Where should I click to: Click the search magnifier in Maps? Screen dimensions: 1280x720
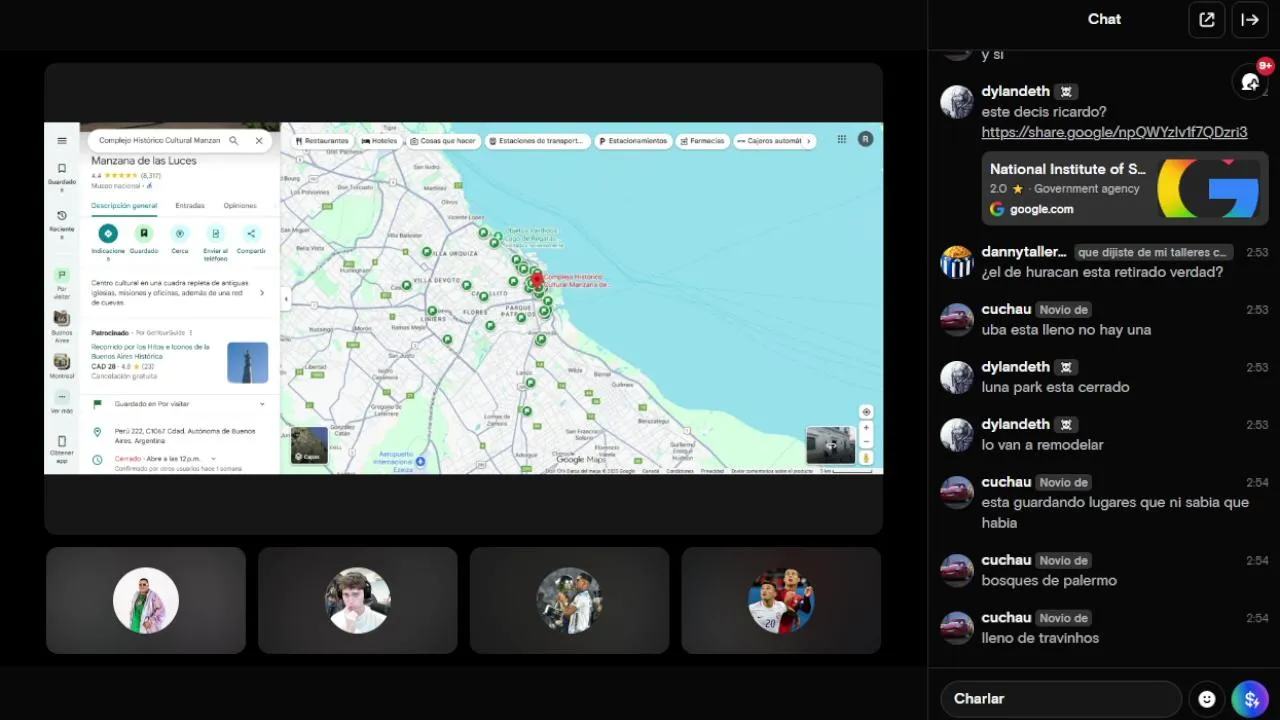tap(234, 141)
